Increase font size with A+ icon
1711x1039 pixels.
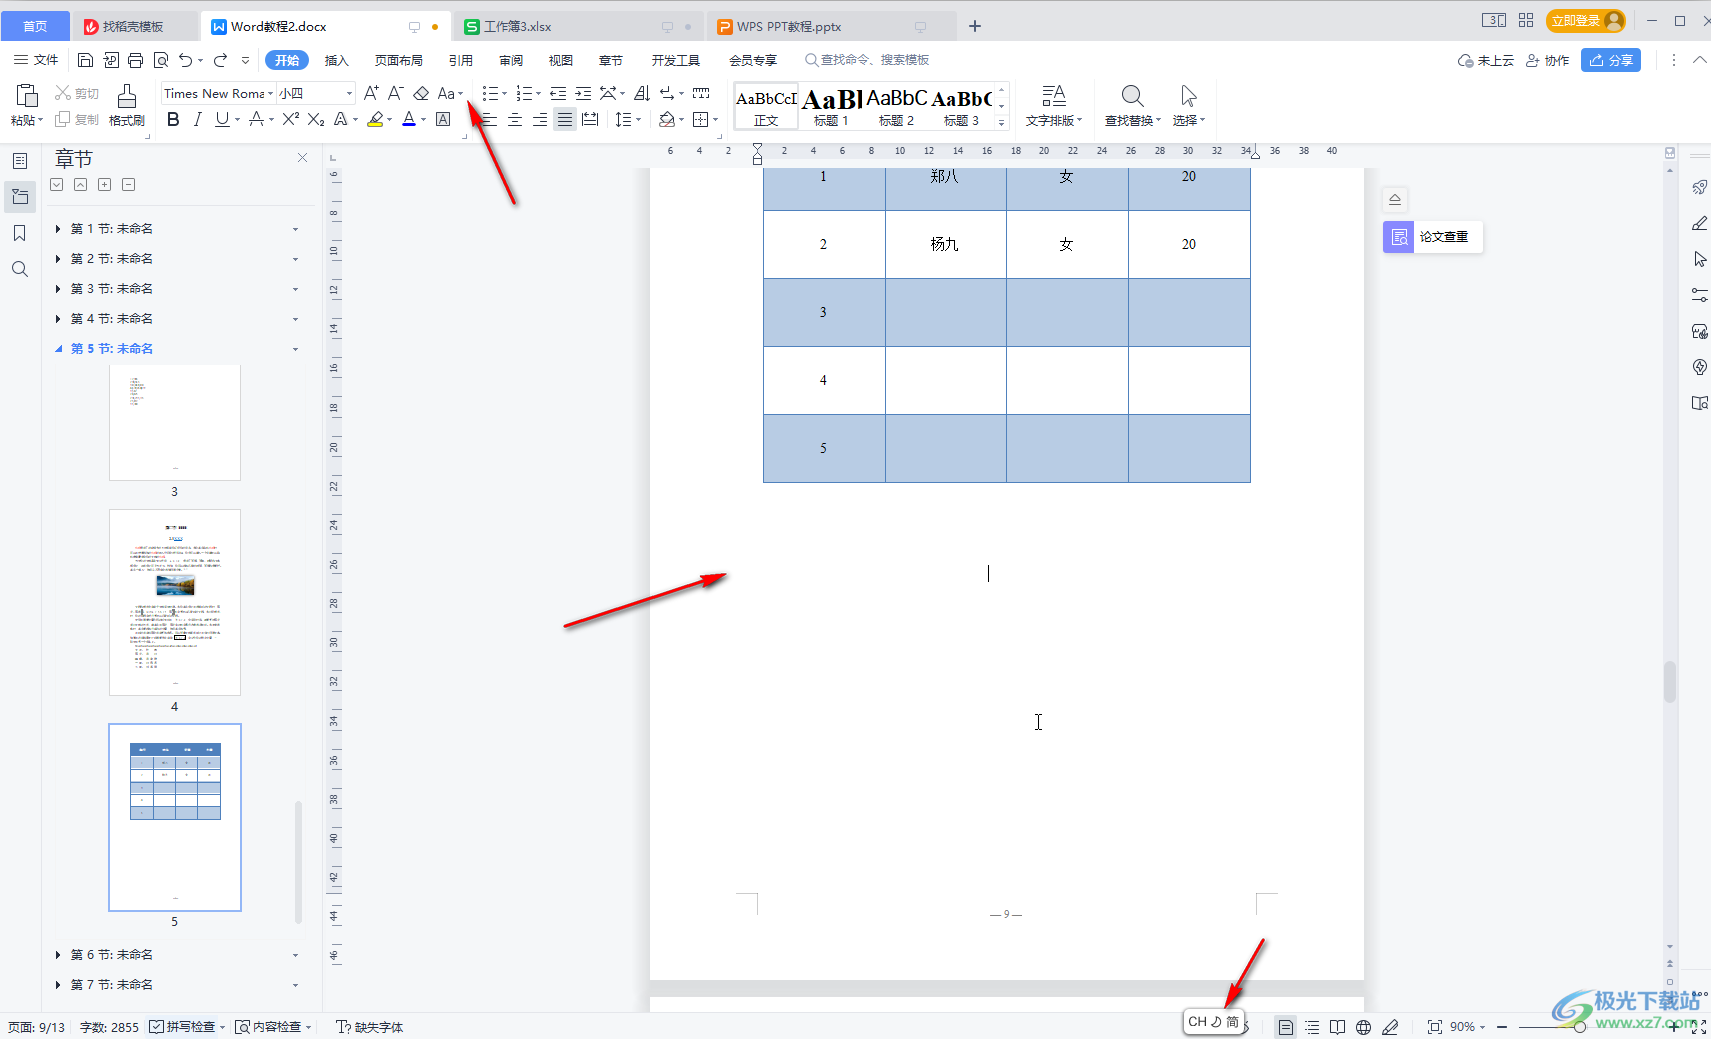coord(371,93)
